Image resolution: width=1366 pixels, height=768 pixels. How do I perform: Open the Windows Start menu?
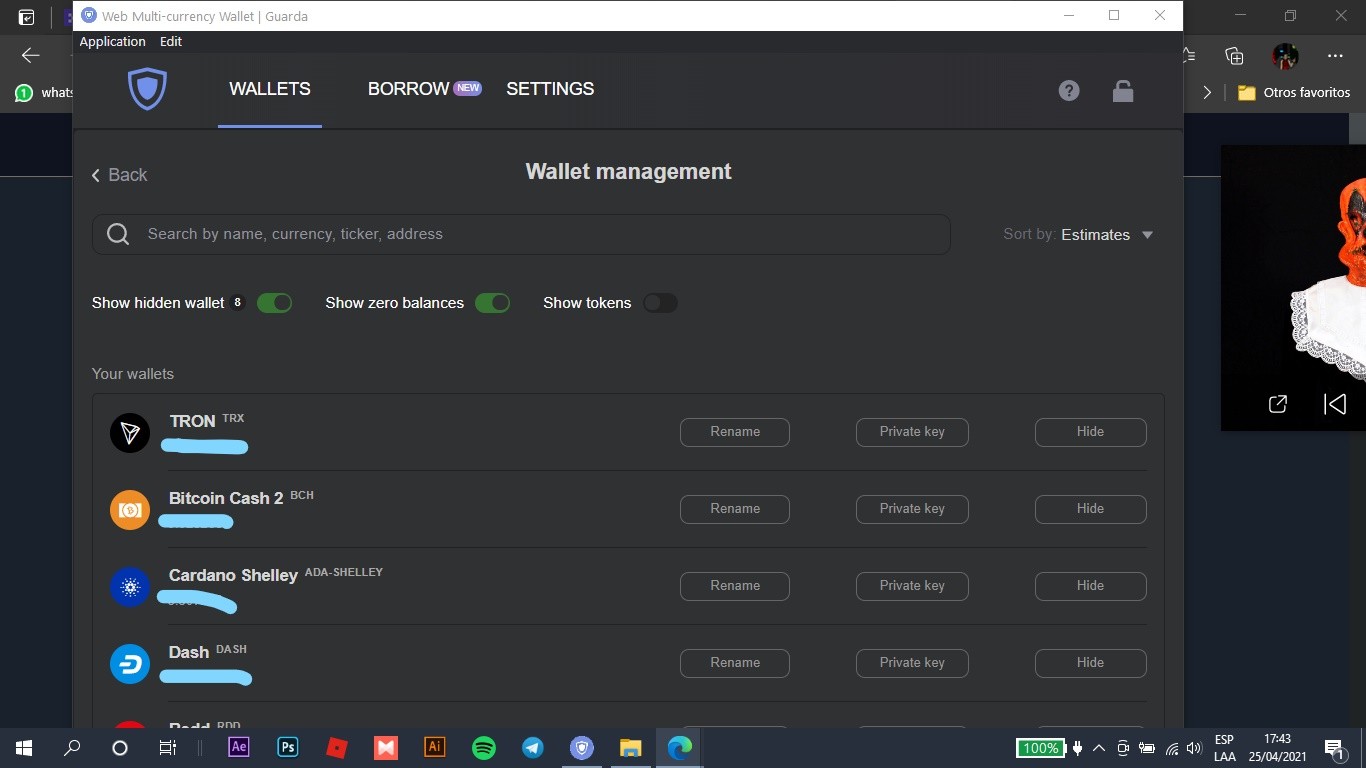tap(24, 747)
